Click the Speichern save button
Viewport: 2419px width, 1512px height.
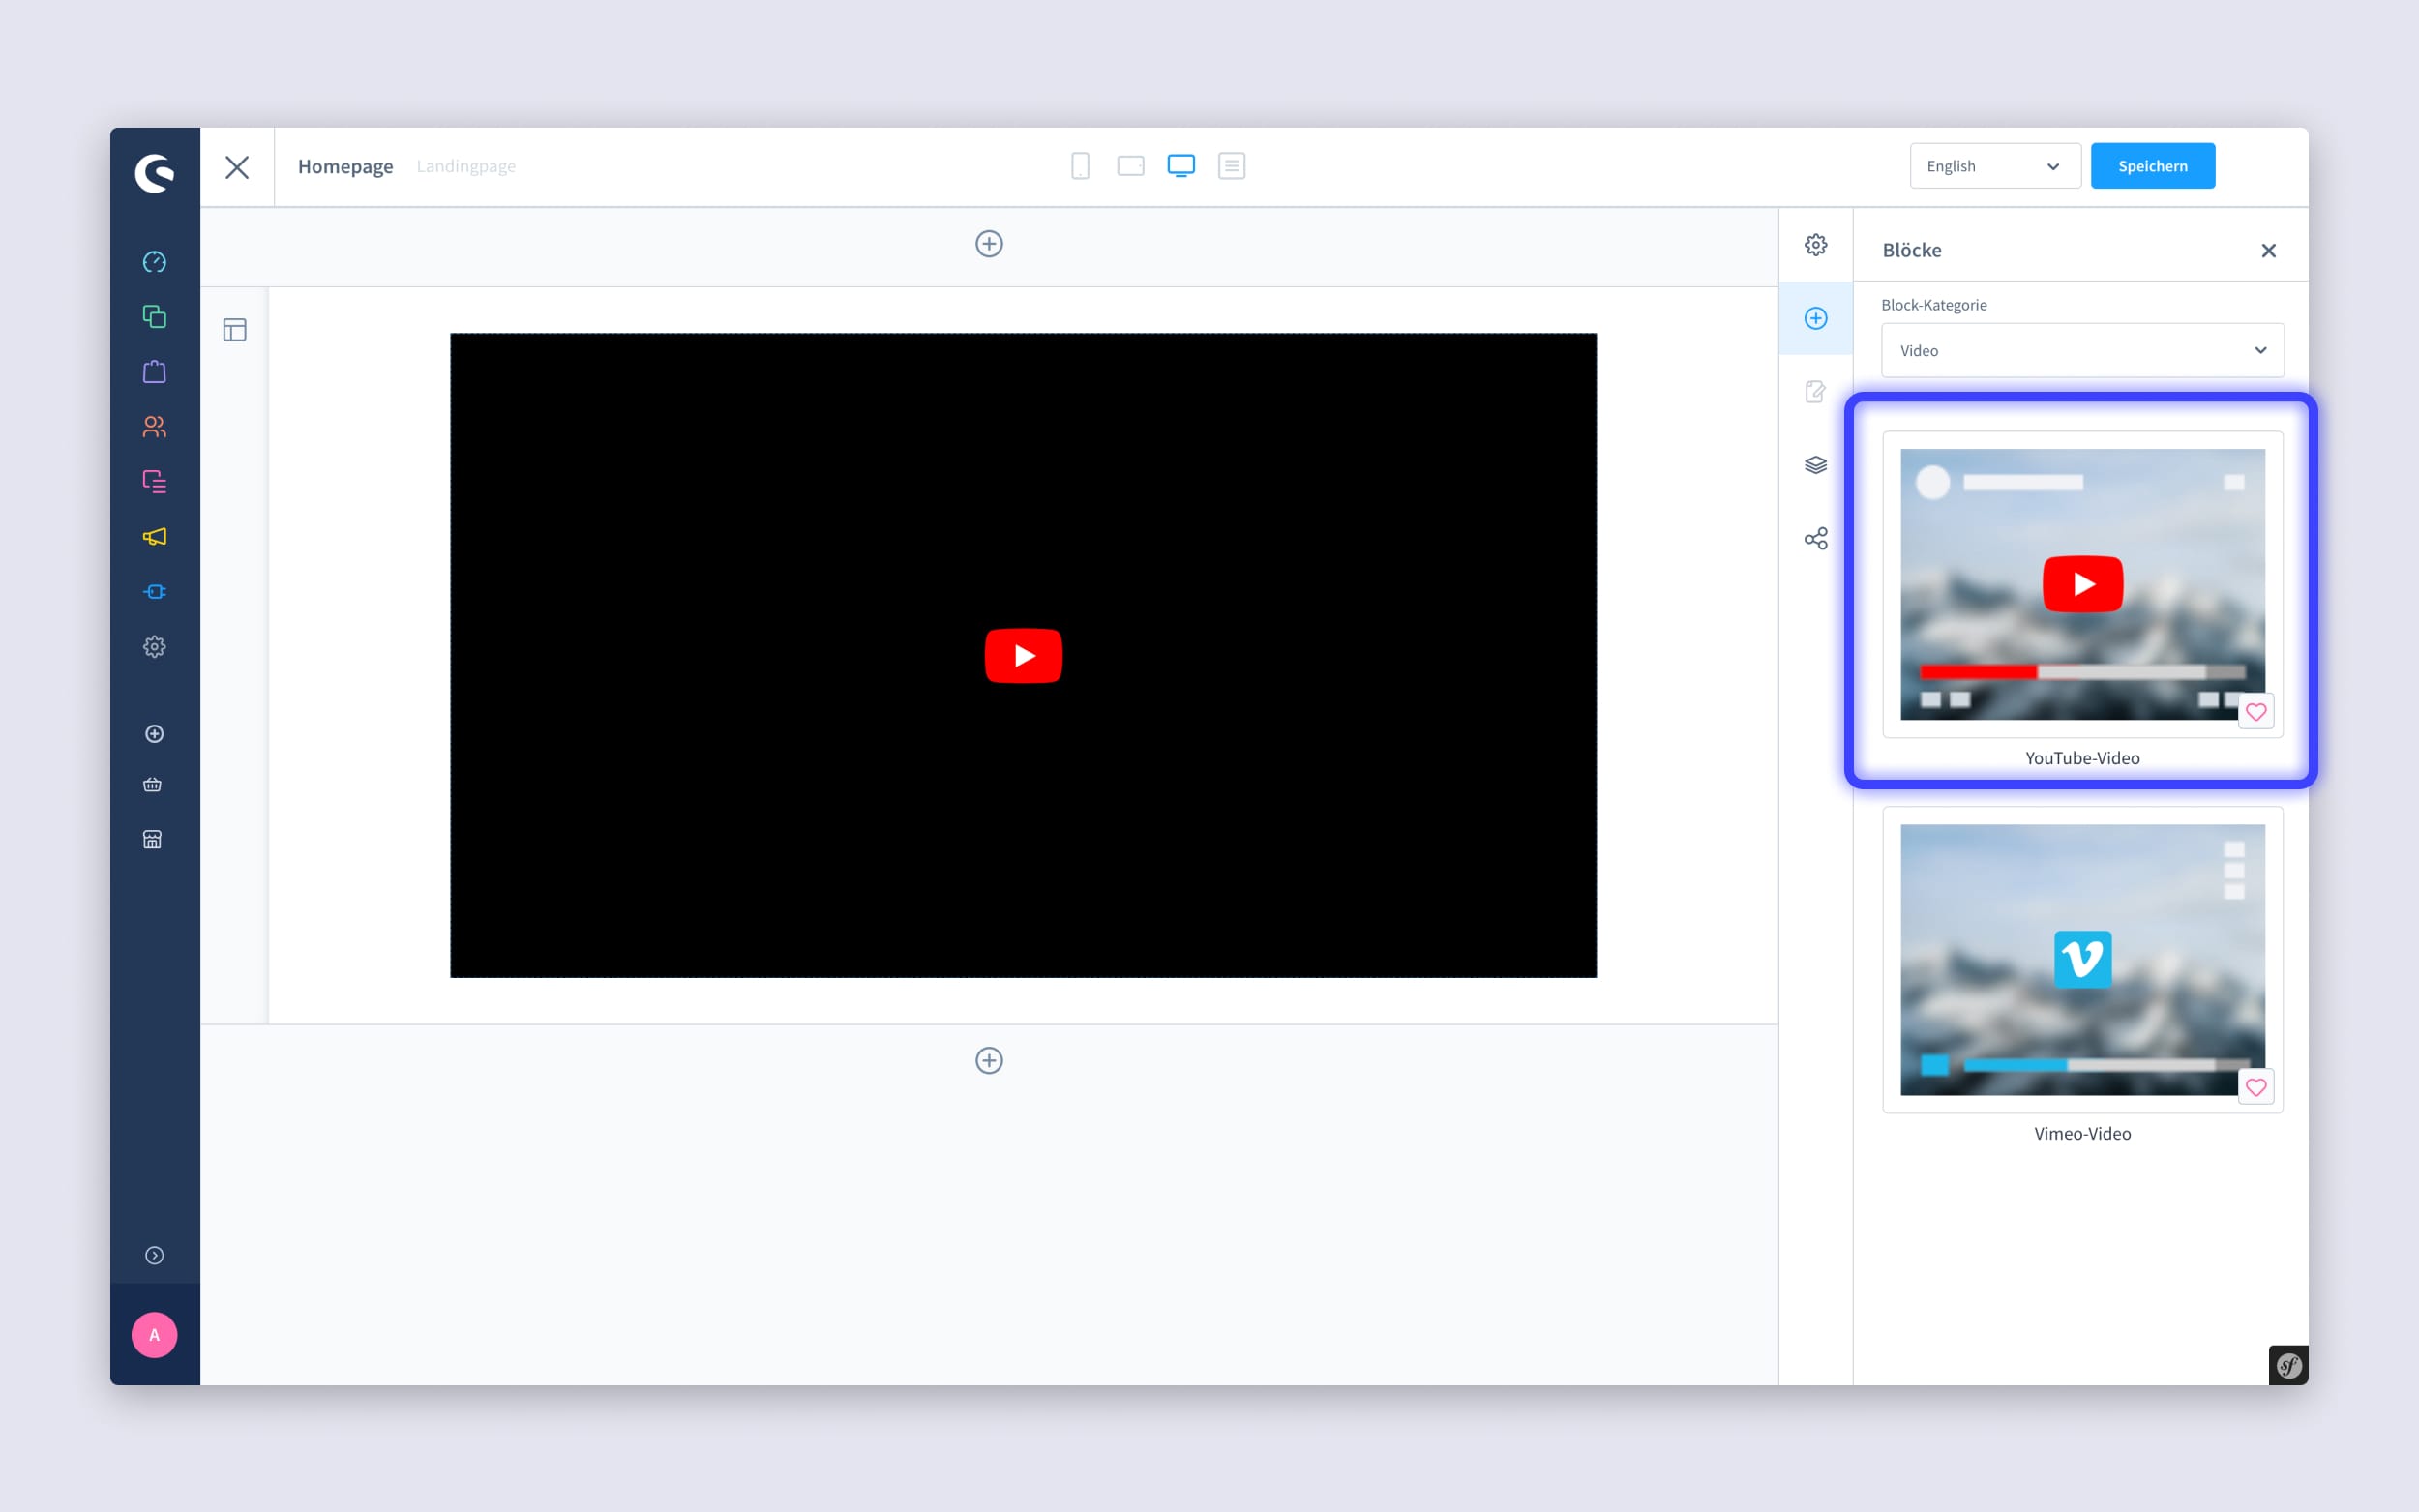2153,165
